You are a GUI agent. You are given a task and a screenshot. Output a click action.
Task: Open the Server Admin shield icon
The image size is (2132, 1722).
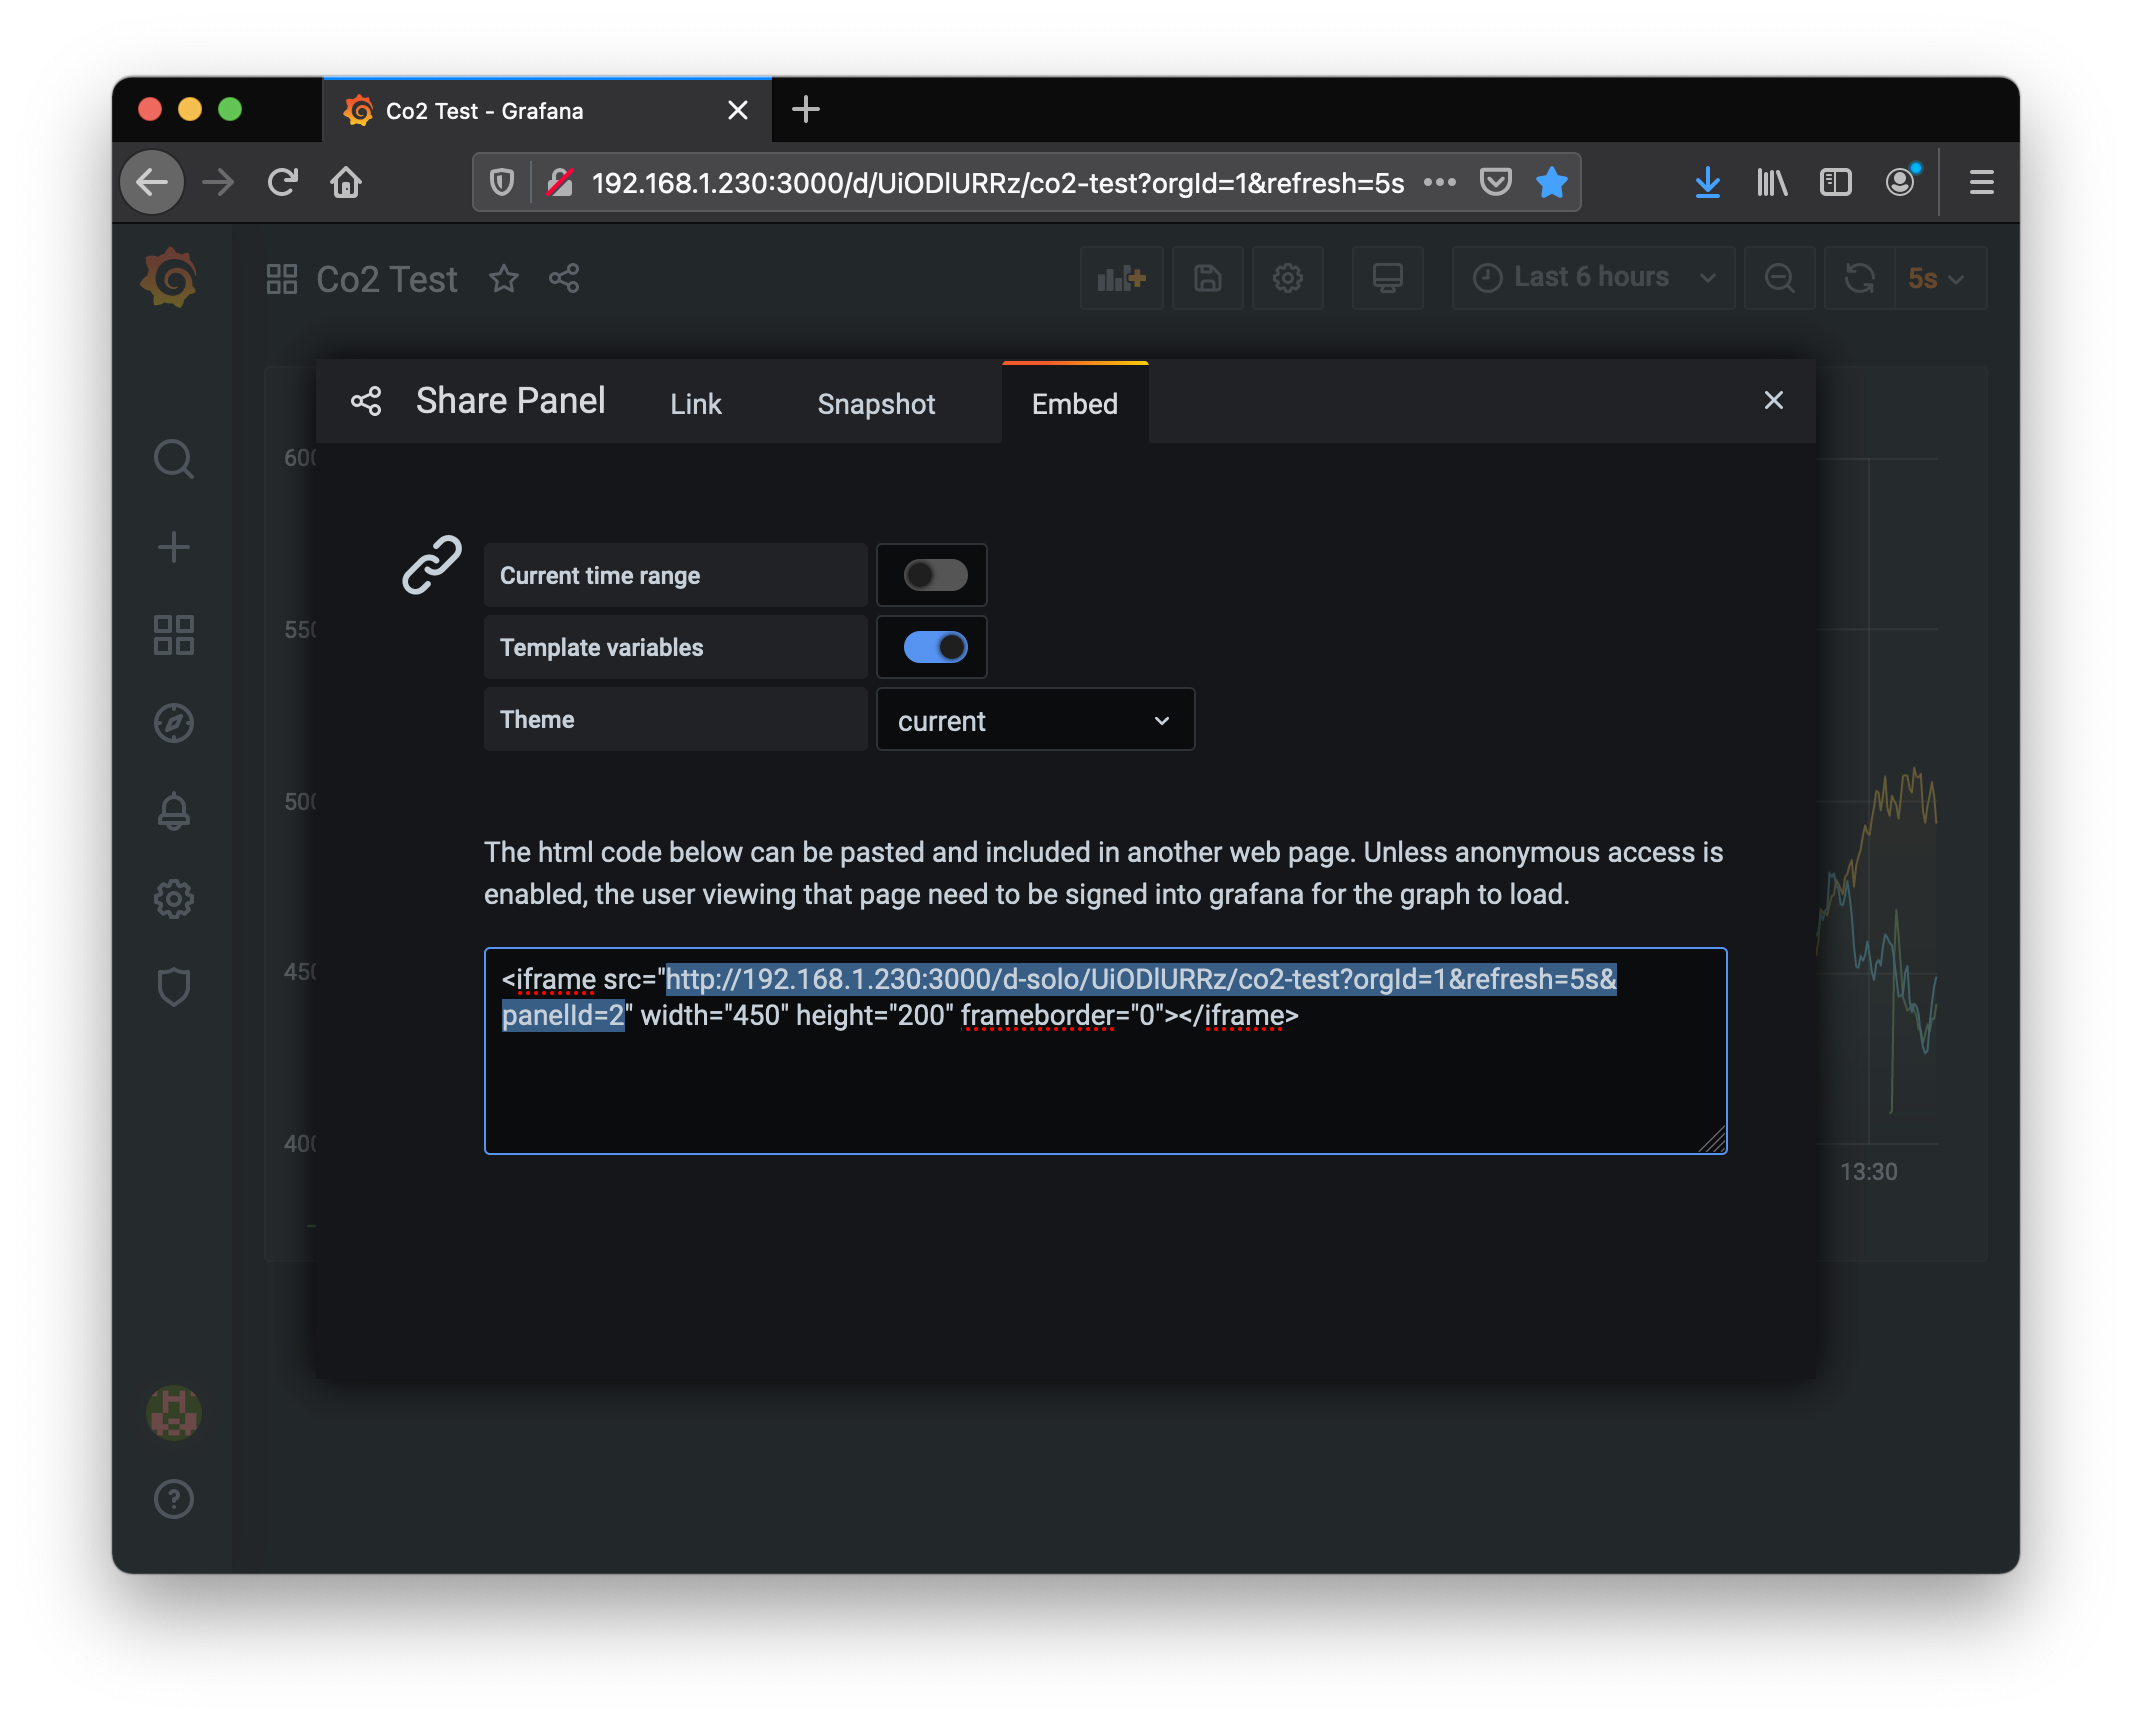(x=173, y=987)
